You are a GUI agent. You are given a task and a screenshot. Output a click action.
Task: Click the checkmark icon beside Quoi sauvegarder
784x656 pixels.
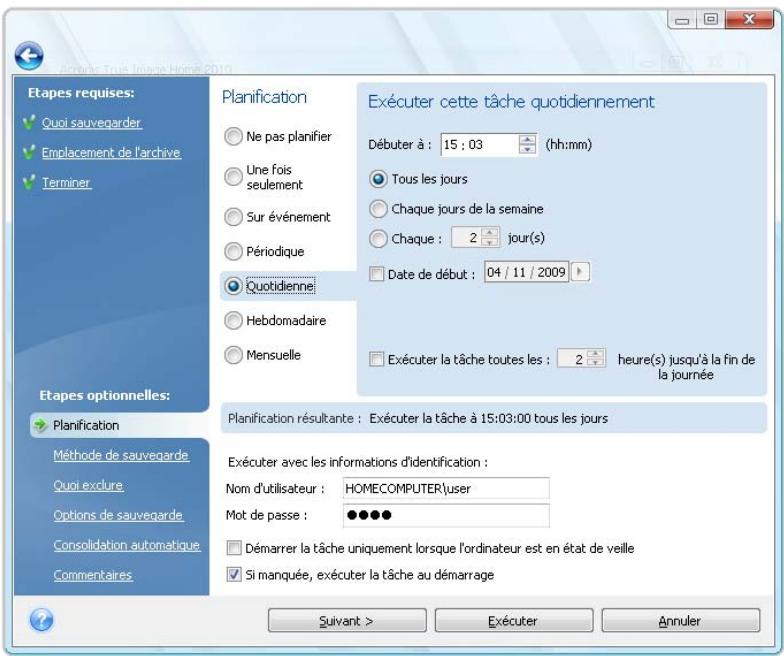coord(30,122)
